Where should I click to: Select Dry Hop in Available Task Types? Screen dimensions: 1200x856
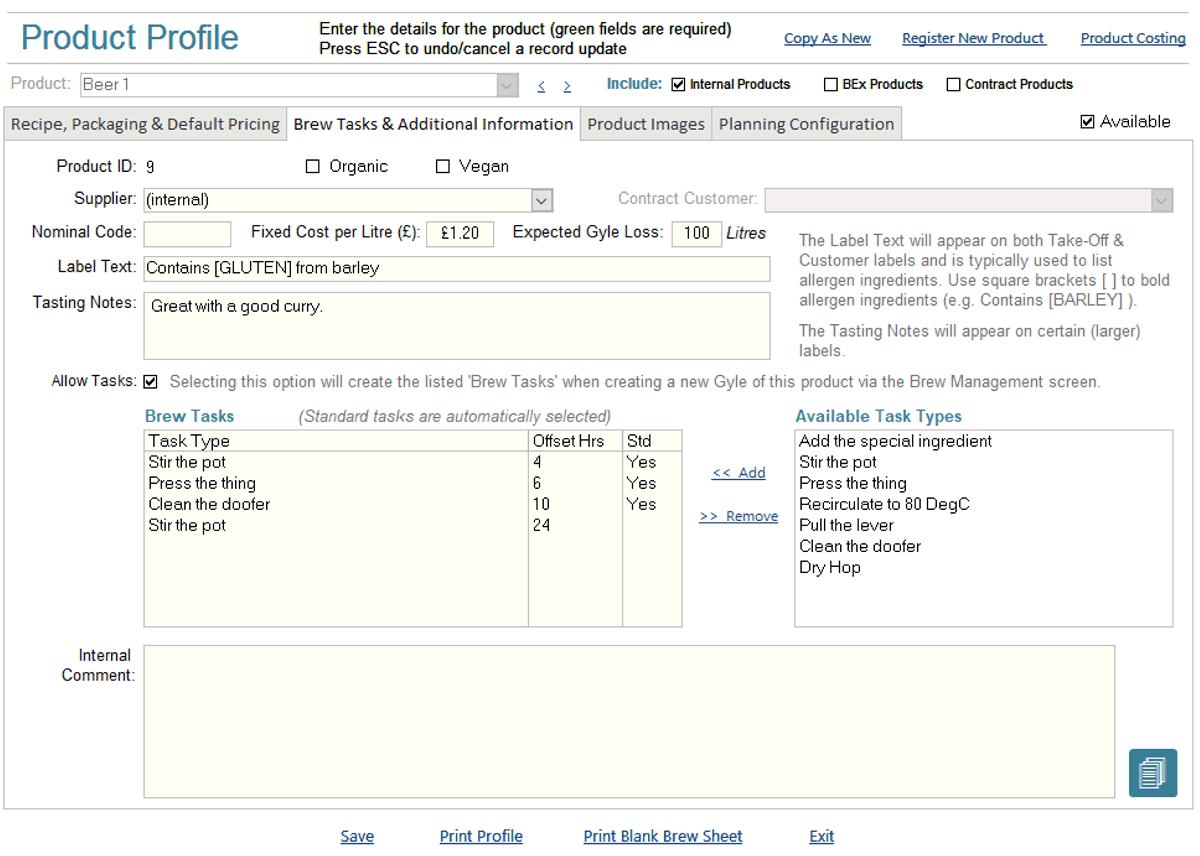point(829,567)
